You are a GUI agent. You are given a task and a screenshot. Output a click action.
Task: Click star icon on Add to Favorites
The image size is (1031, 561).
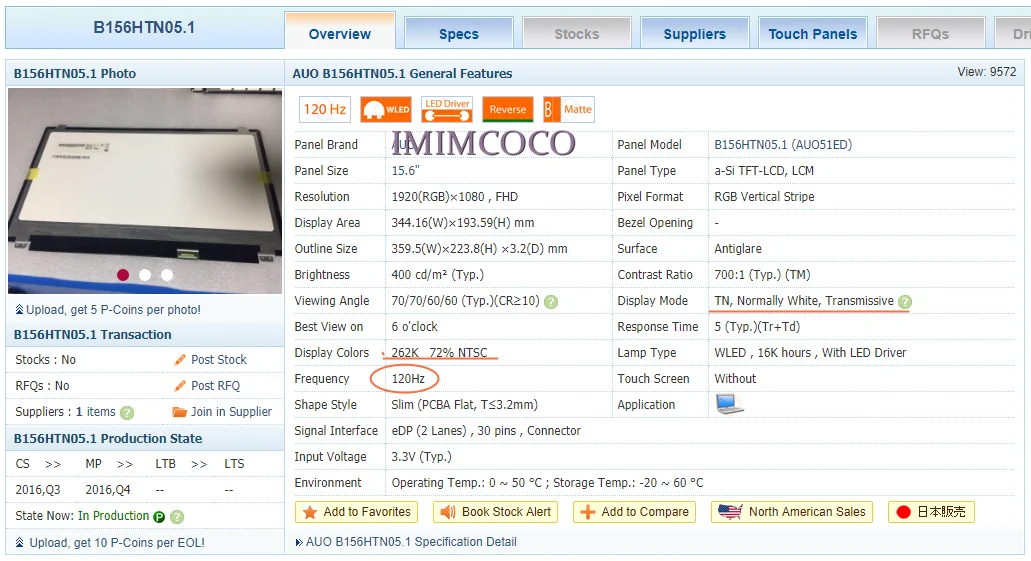pos(310,512)
